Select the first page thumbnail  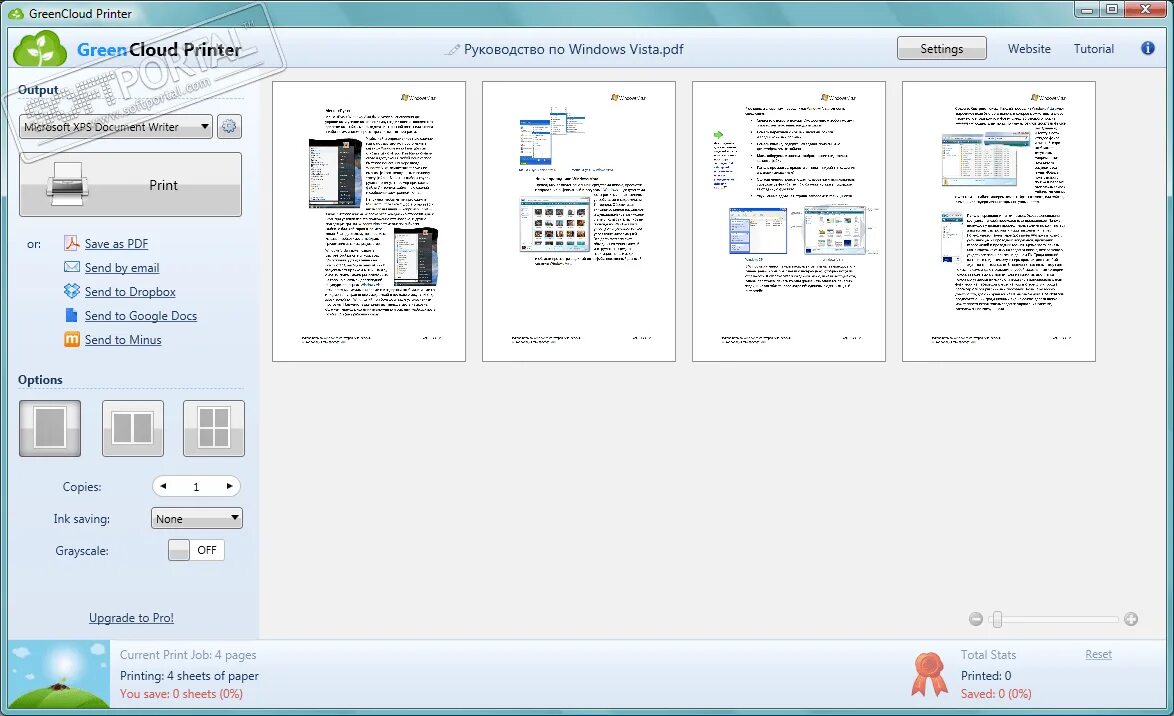369,222
